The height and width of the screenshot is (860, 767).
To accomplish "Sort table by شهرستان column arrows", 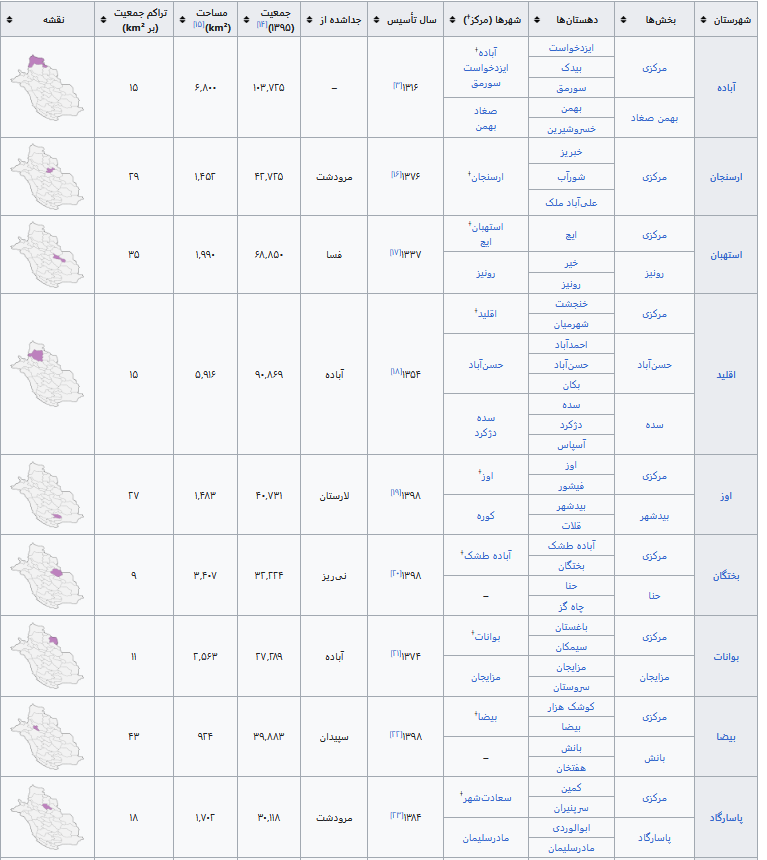I will (701, 20).
